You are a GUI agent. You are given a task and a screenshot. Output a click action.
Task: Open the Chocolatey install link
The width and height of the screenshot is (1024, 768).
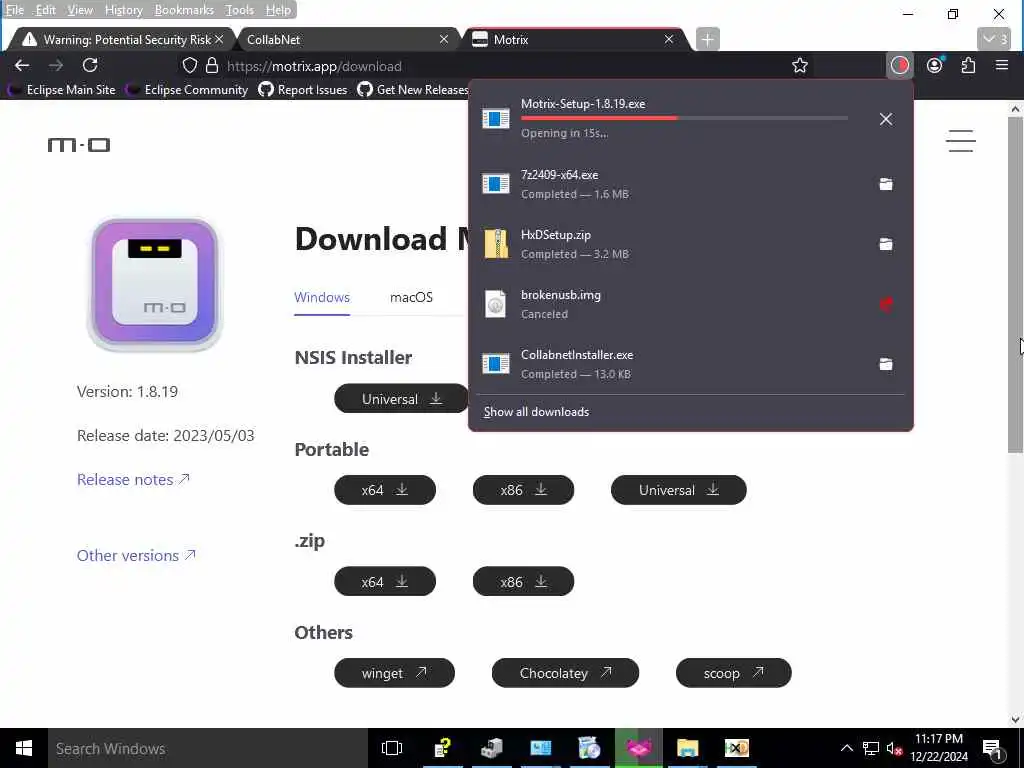click(x=565, y=673)
